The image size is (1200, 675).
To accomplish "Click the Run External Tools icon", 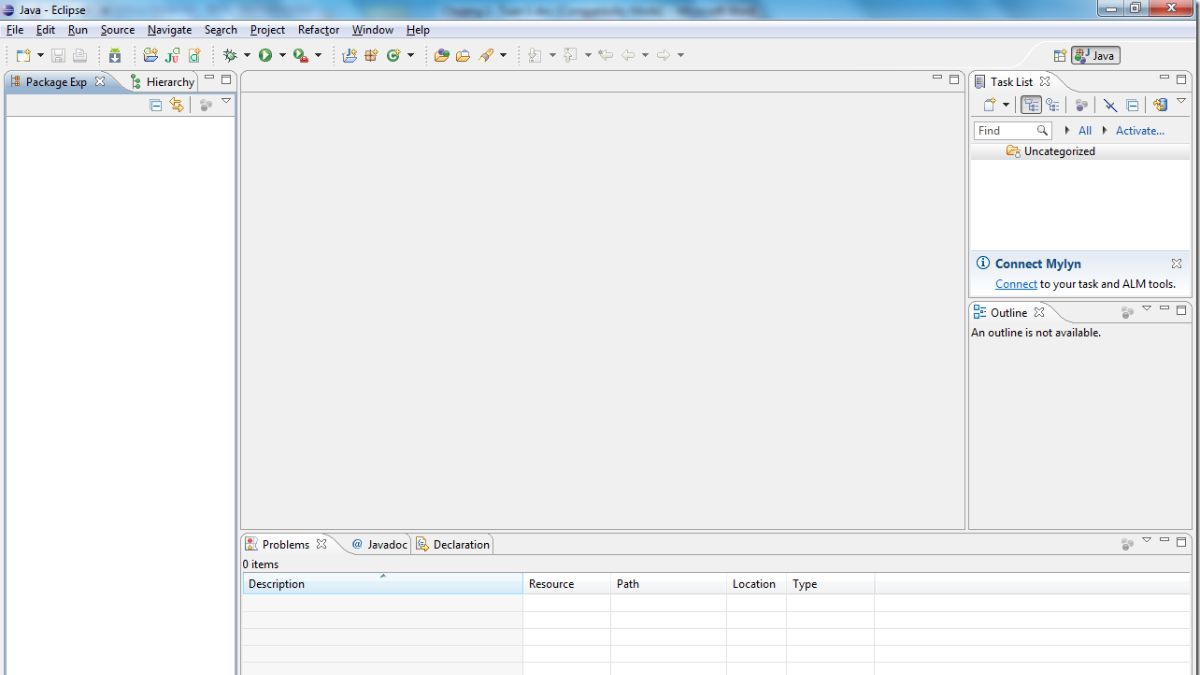I will pyautogui.click(x=300, y=56).
